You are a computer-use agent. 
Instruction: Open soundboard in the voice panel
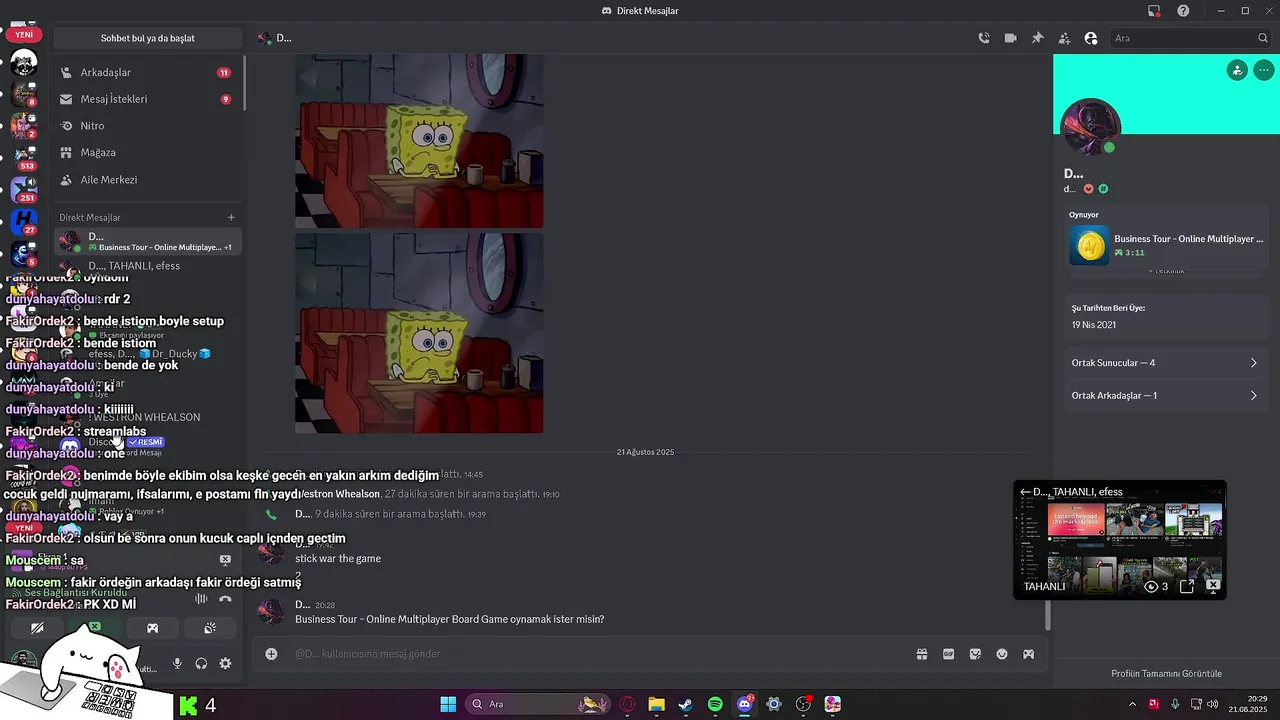tap(210, 628)
